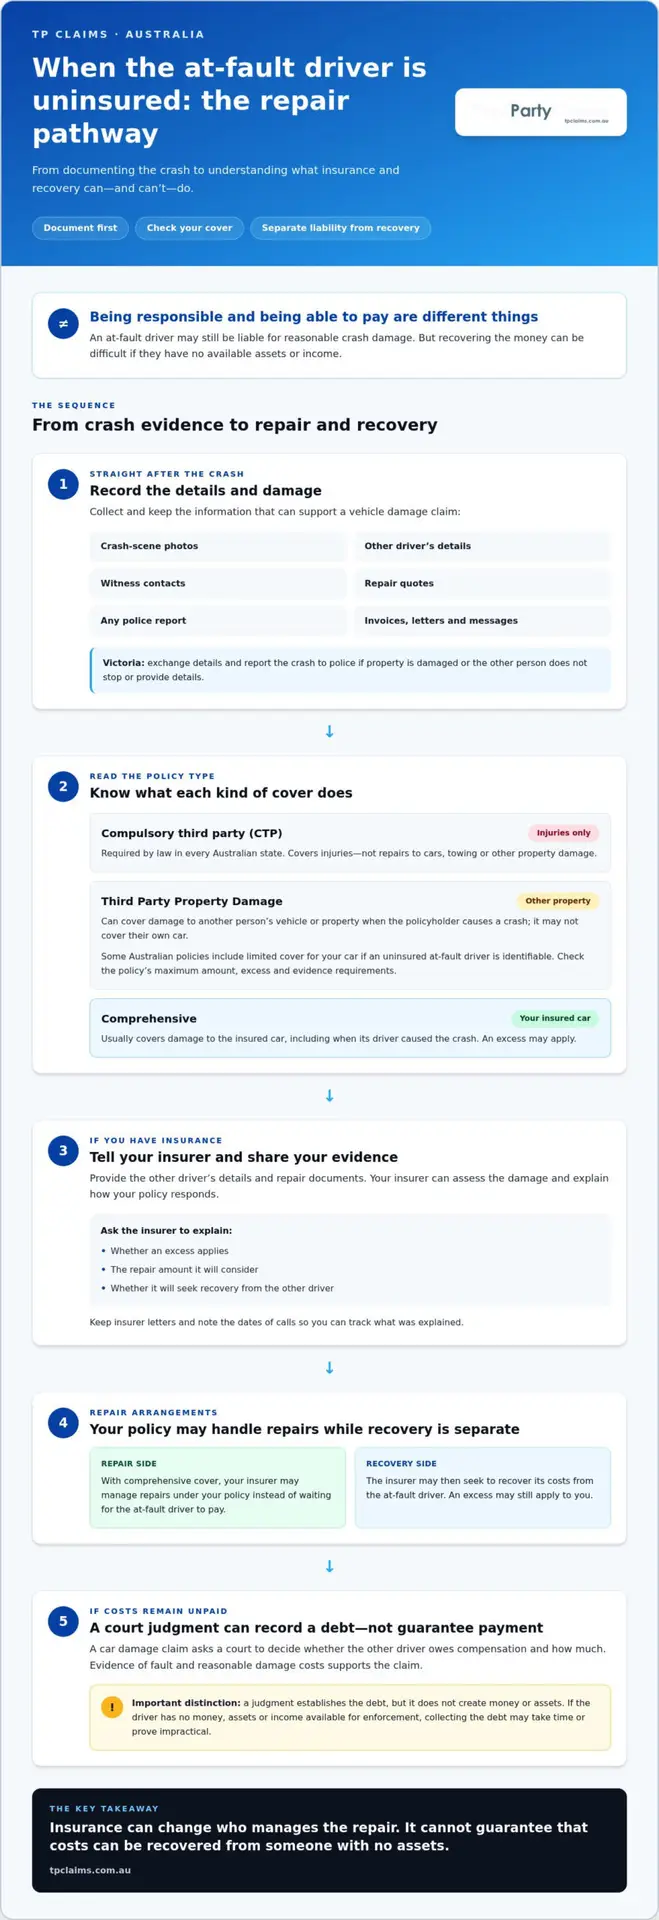Select the step 2 number badge
This screenshot has height=1920, width=659.
[63, 786]
